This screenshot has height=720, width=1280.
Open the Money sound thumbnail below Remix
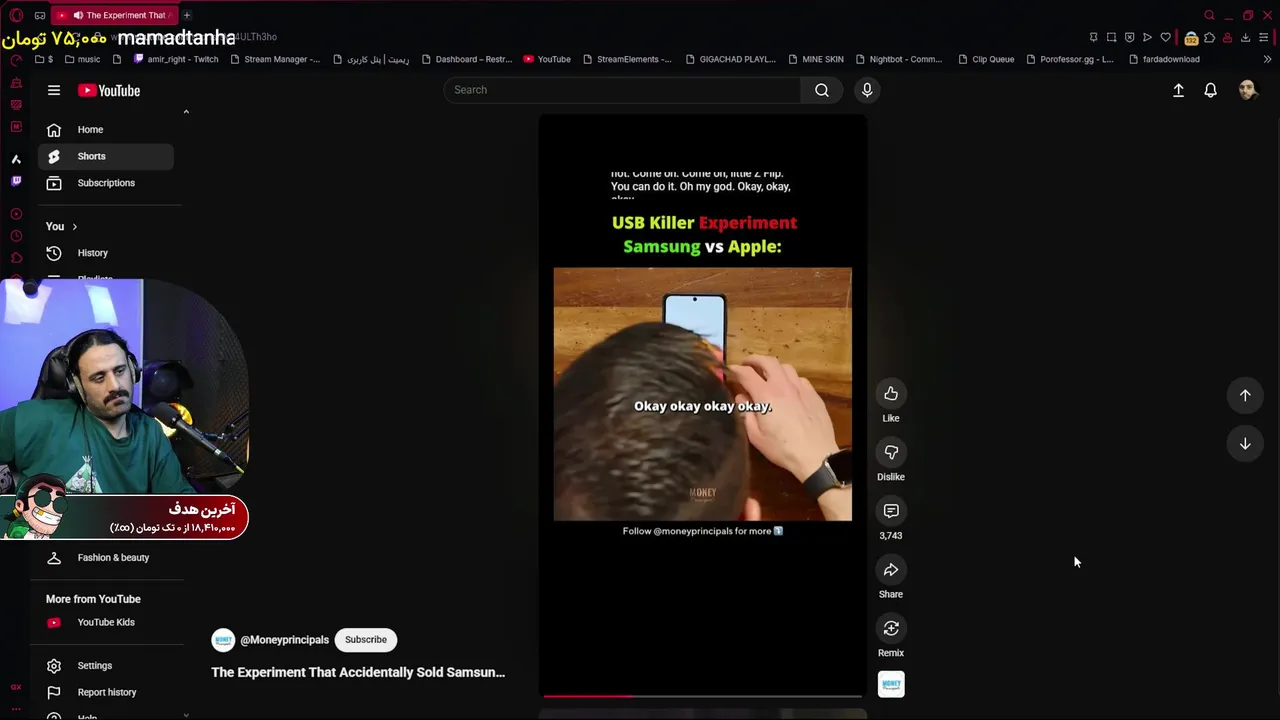891,684
